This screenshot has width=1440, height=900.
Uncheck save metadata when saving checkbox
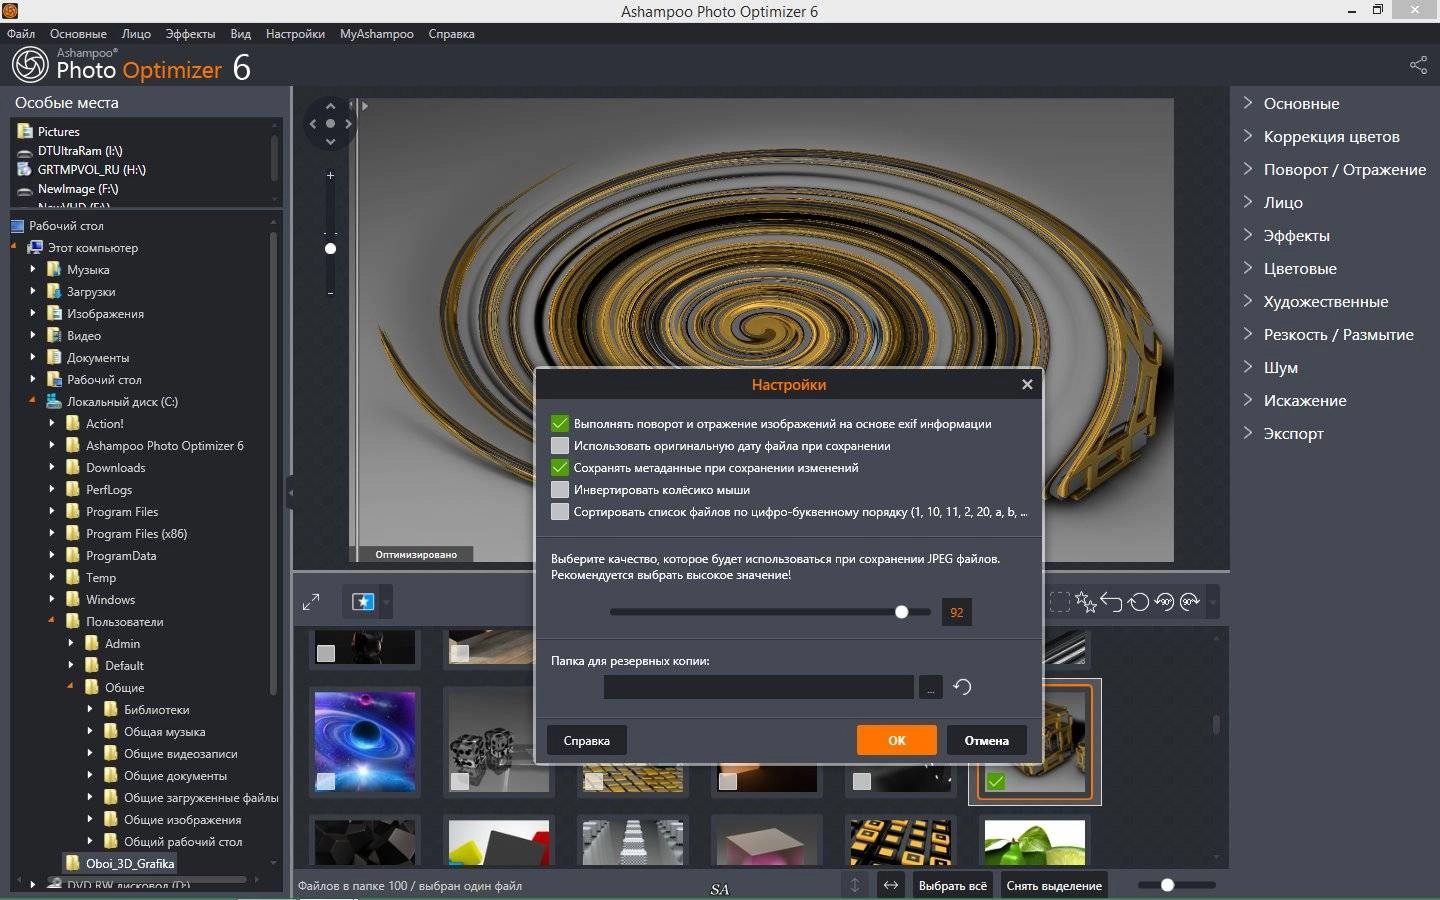coord(560,468)
